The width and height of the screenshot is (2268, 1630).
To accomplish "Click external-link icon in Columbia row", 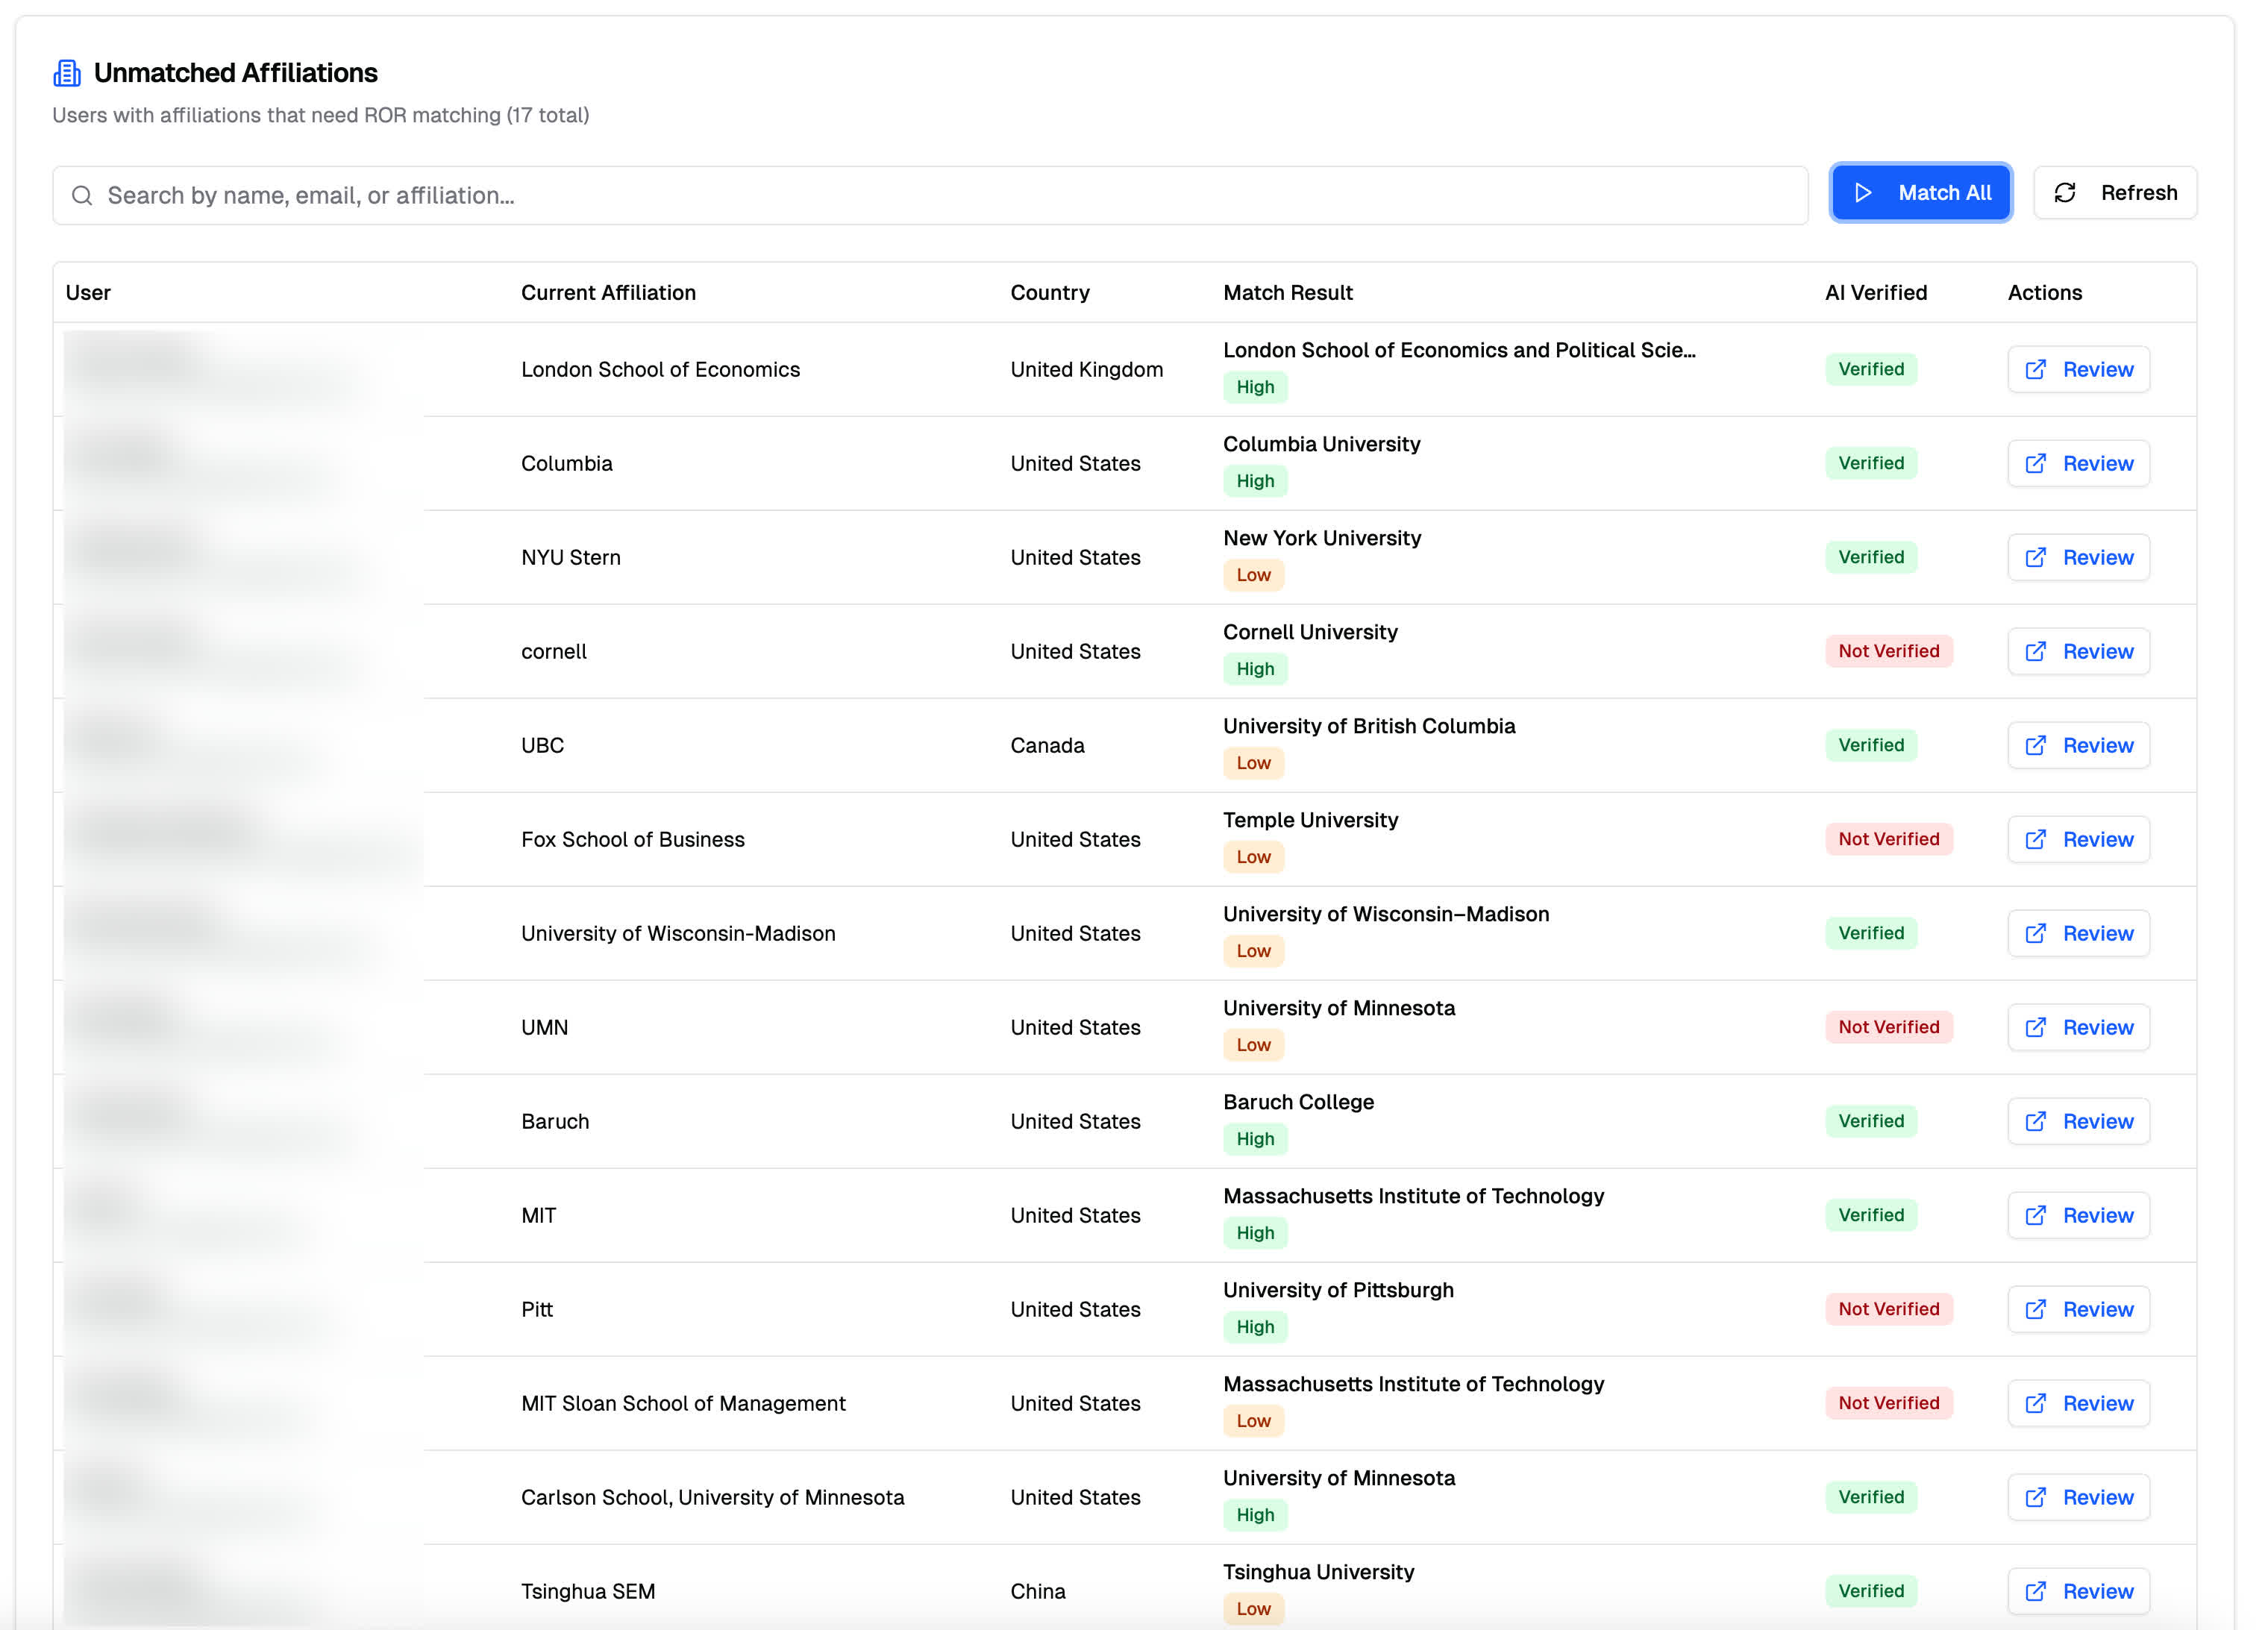I will [x=2035, y=464].
